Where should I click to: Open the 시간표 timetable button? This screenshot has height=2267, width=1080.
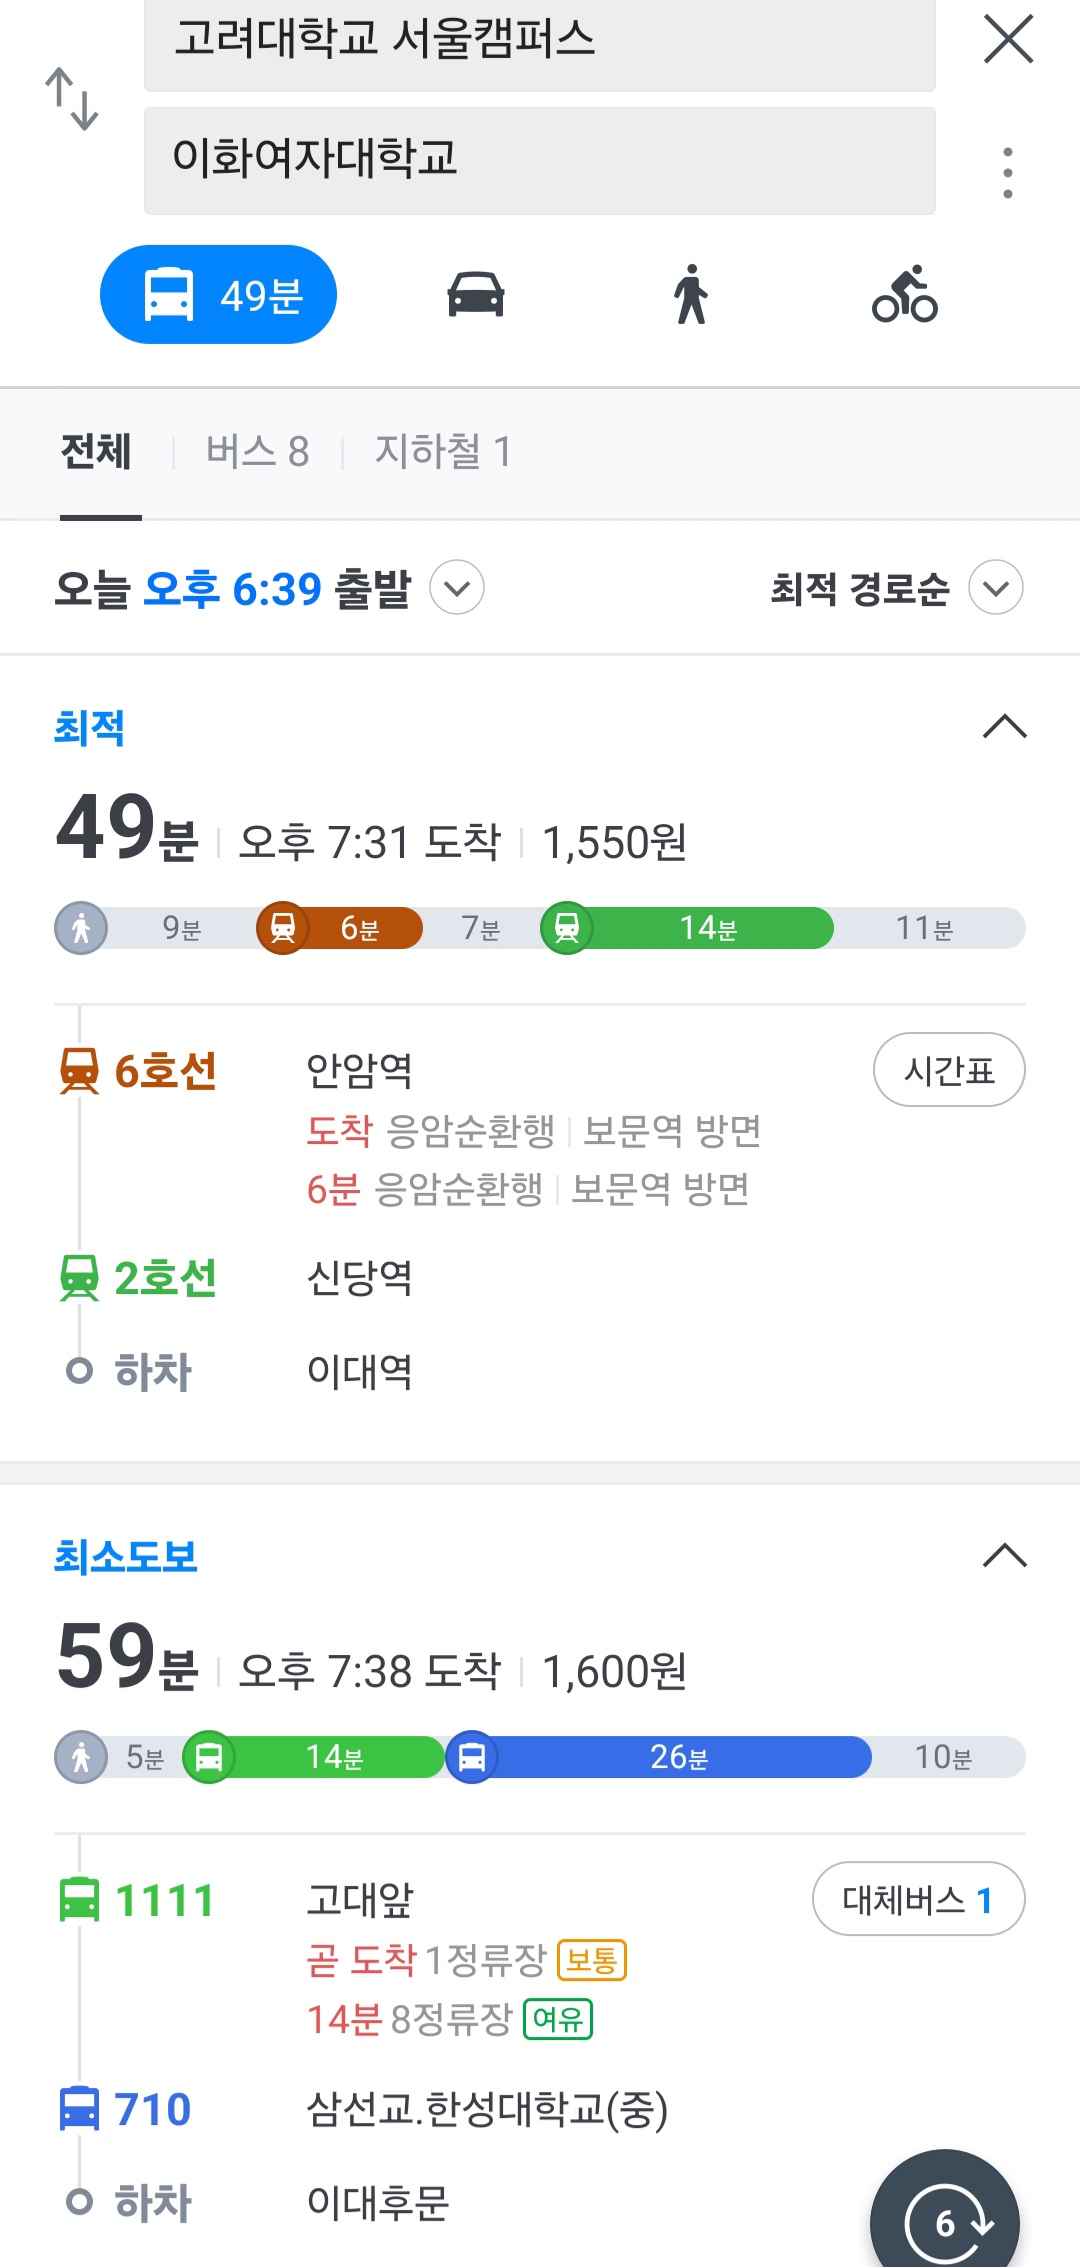949,1070
